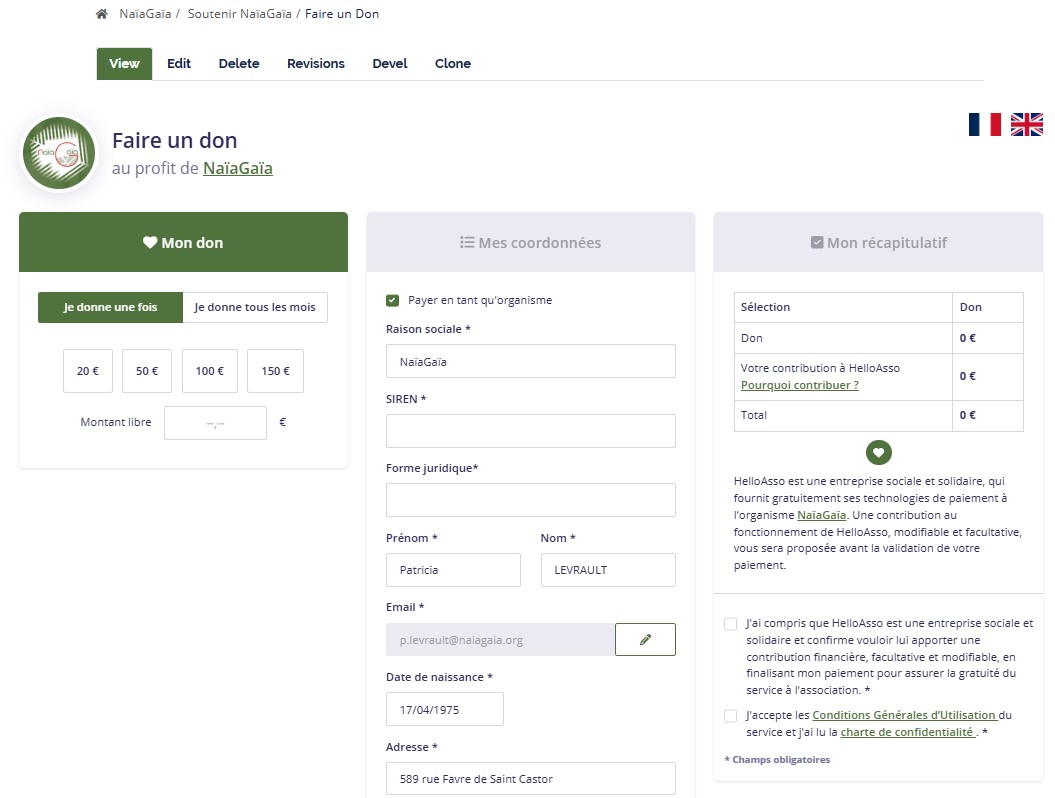Click the disabled Email field
1055x798 pixels.
pos(501,639)
